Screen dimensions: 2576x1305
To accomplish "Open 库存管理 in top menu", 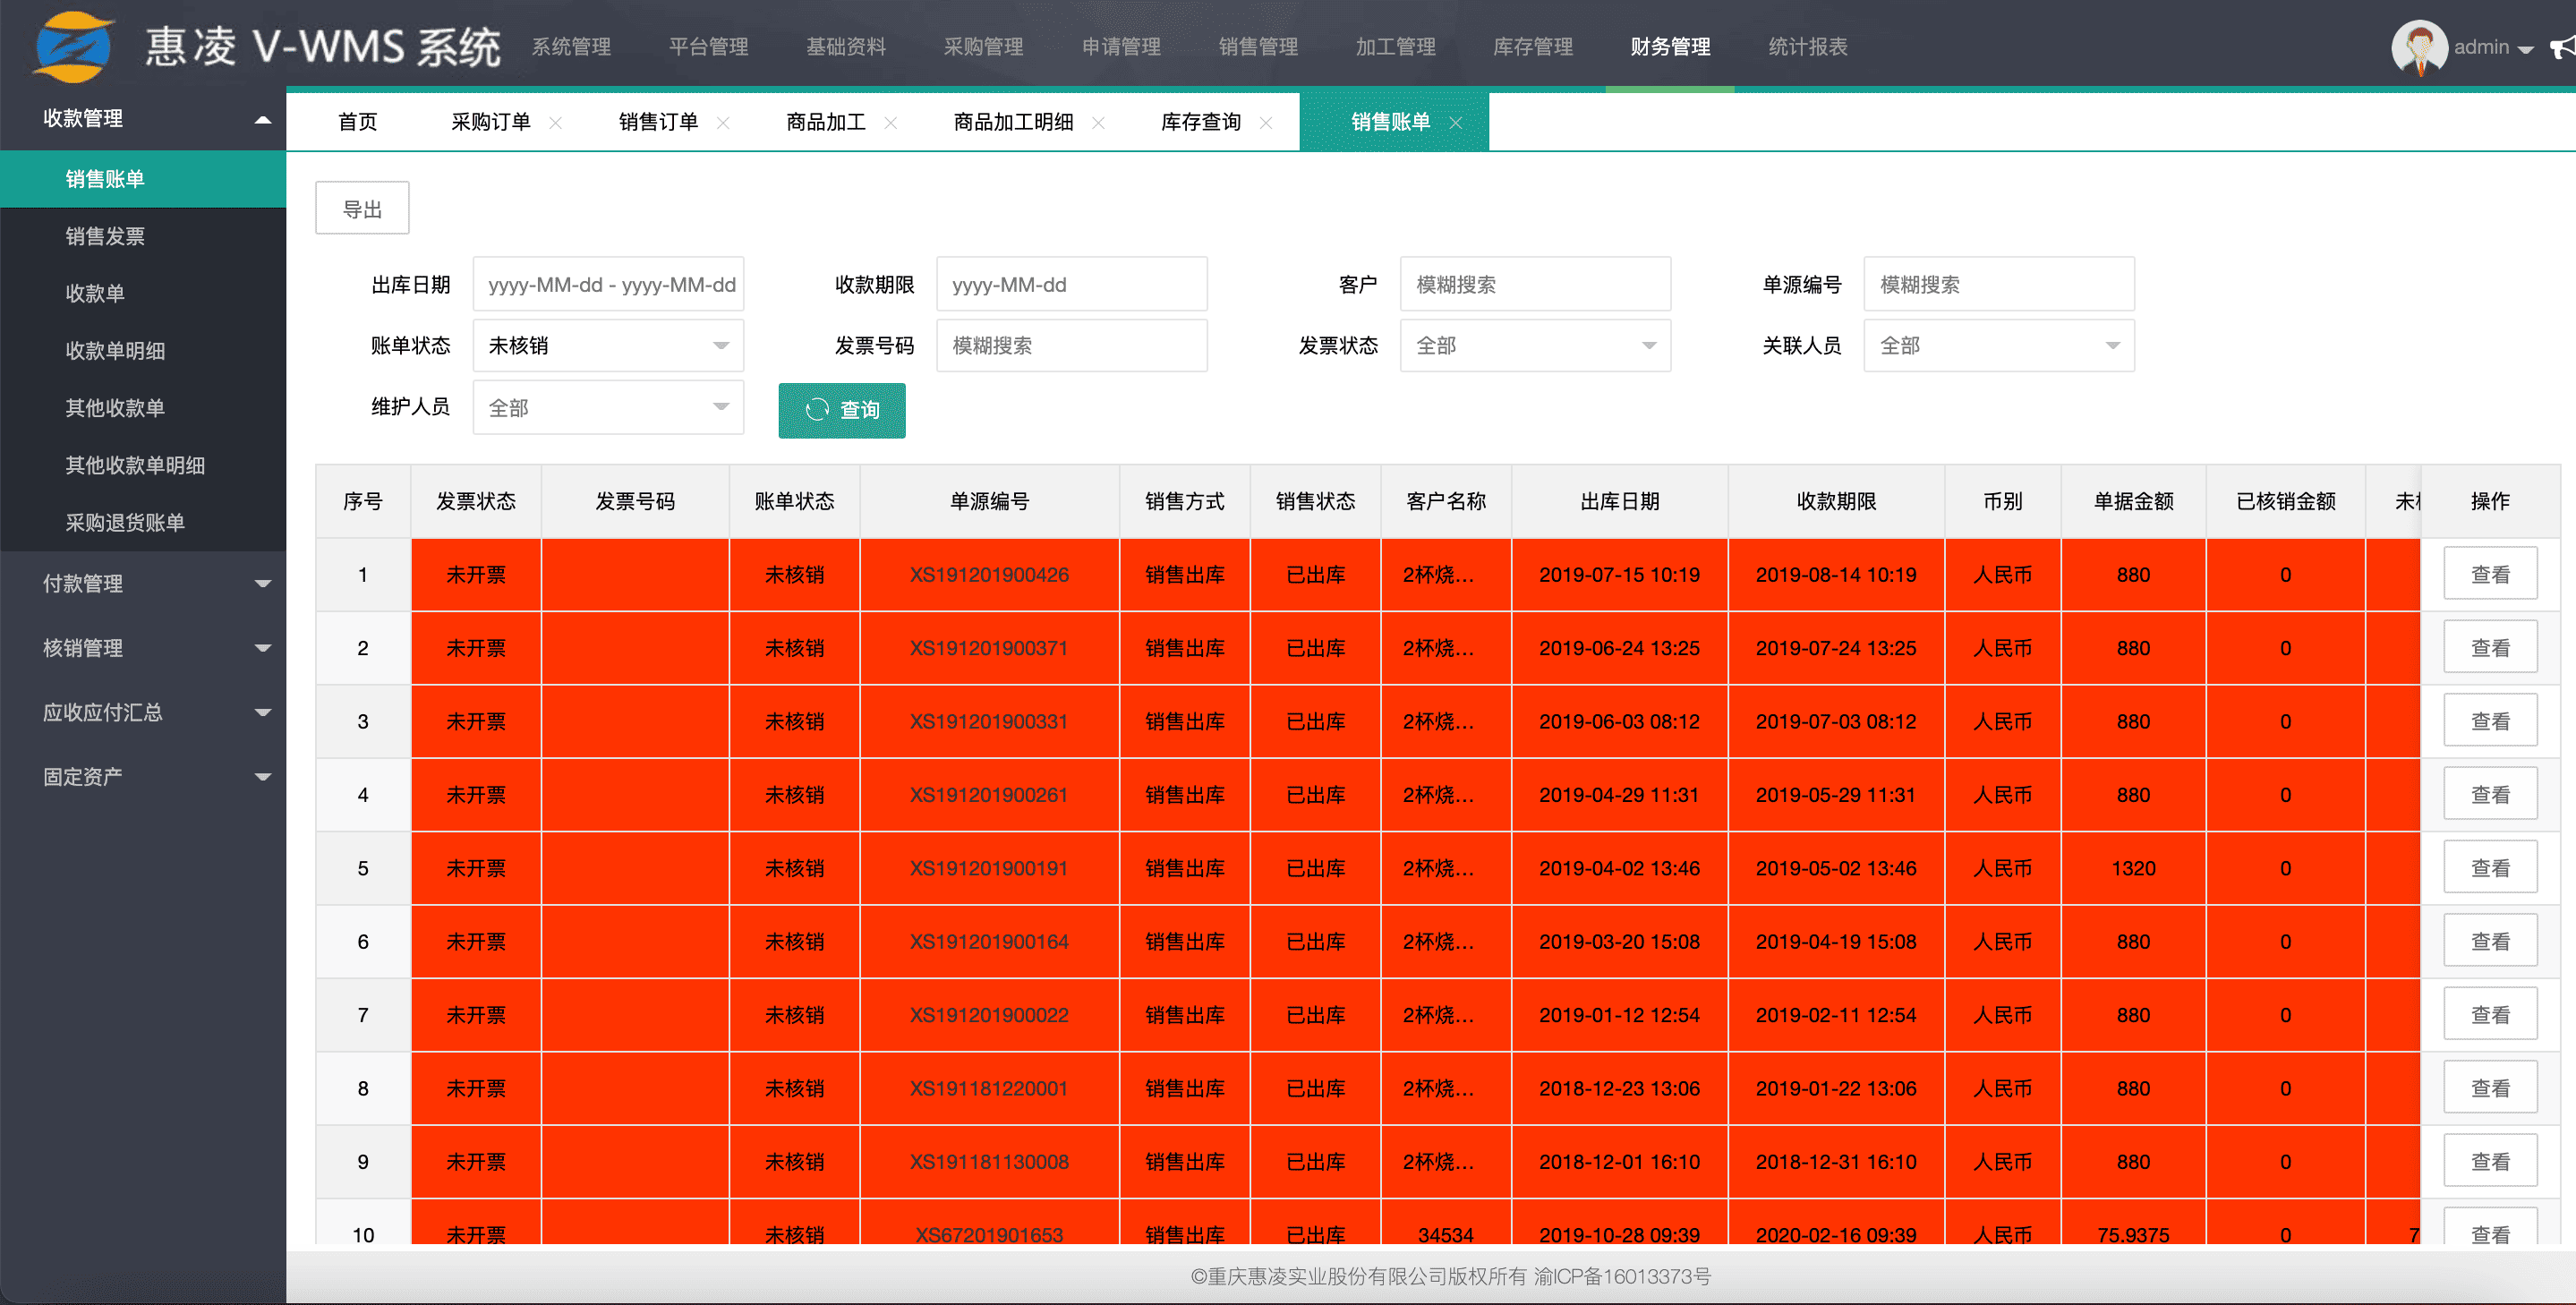I will (1532, 47).
